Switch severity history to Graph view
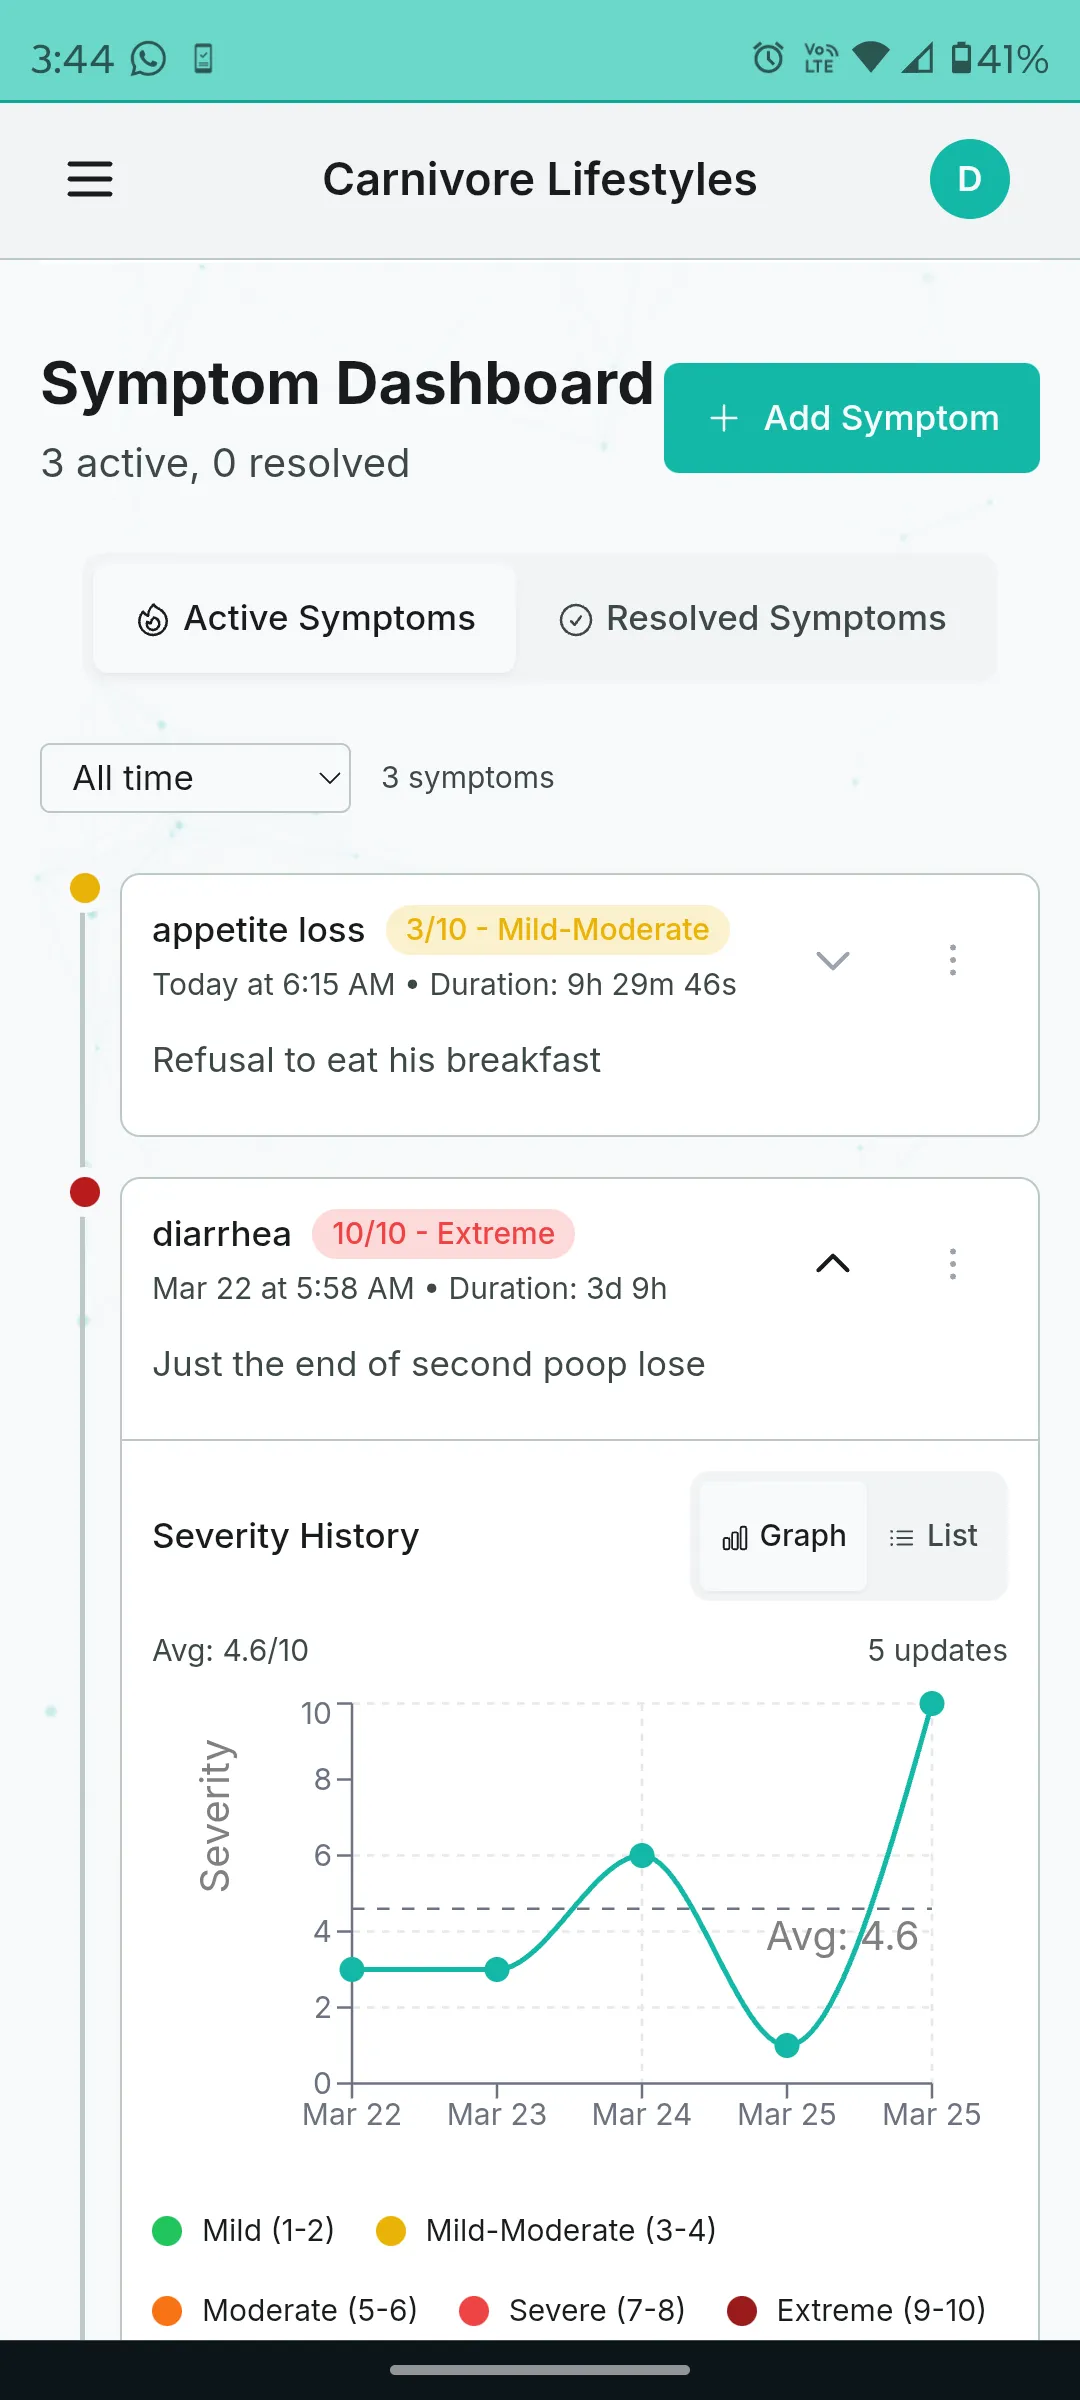Viewport: 1080px width, 2400px height. [x=783, y=1536]
